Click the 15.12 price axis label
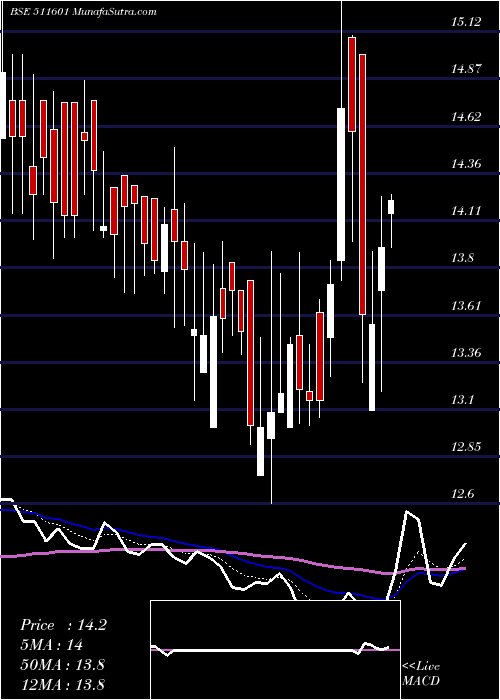The width and height of the screenshot is (500, 700). [466, 22]
